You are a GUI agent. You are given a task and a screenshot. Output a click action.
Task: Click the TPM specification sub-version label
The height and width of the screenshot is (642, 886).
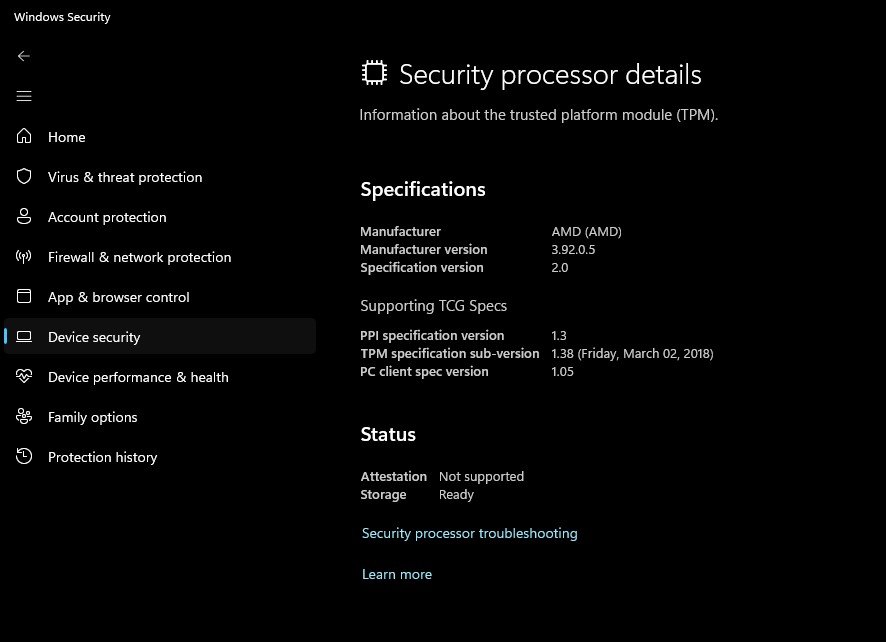point(450,353)
